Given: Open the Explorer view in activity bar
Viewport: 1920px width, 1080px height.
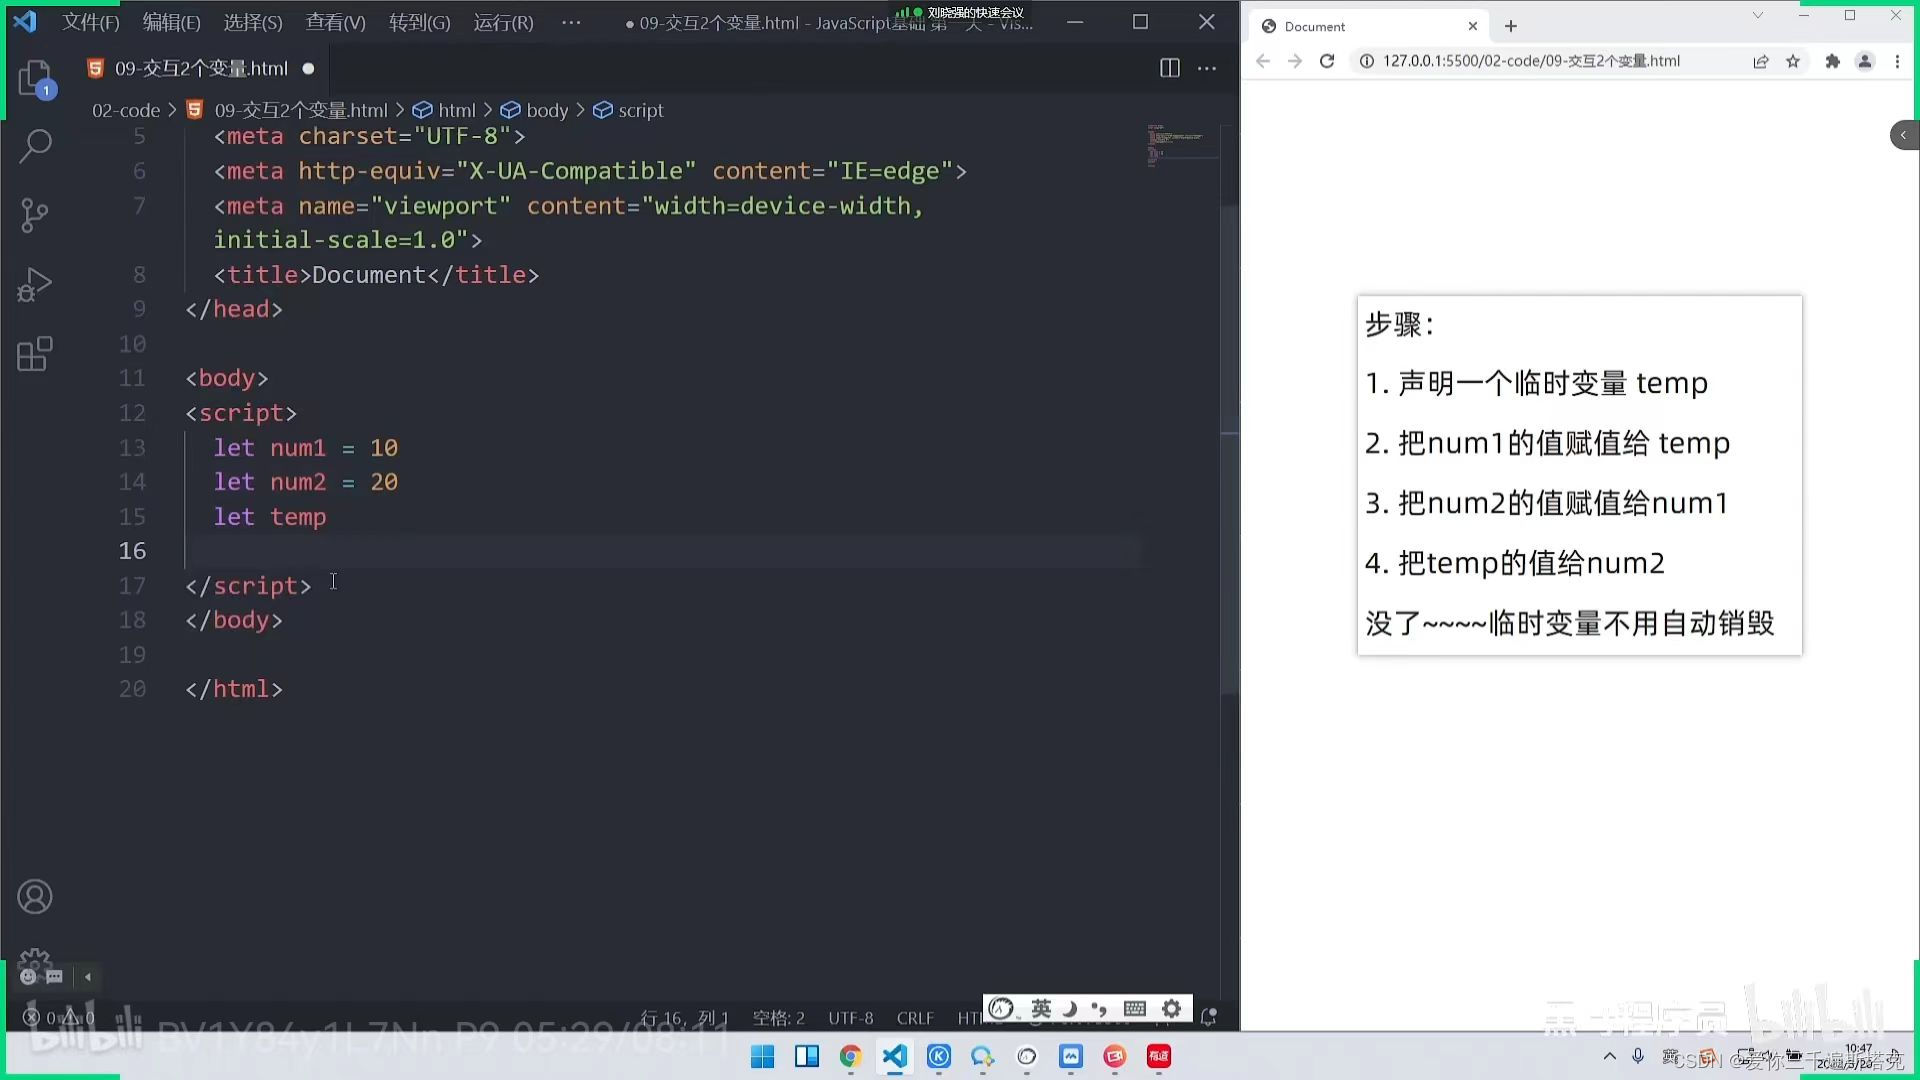Looking at the screenshot, I should pos(35,78).
